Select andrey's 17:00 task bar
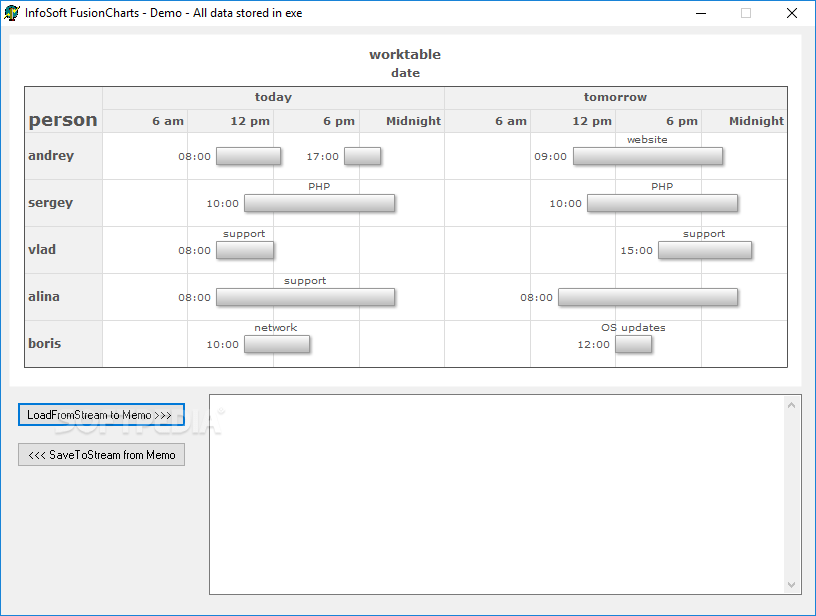This screenshot has height=616, width=816. [363, 156]
